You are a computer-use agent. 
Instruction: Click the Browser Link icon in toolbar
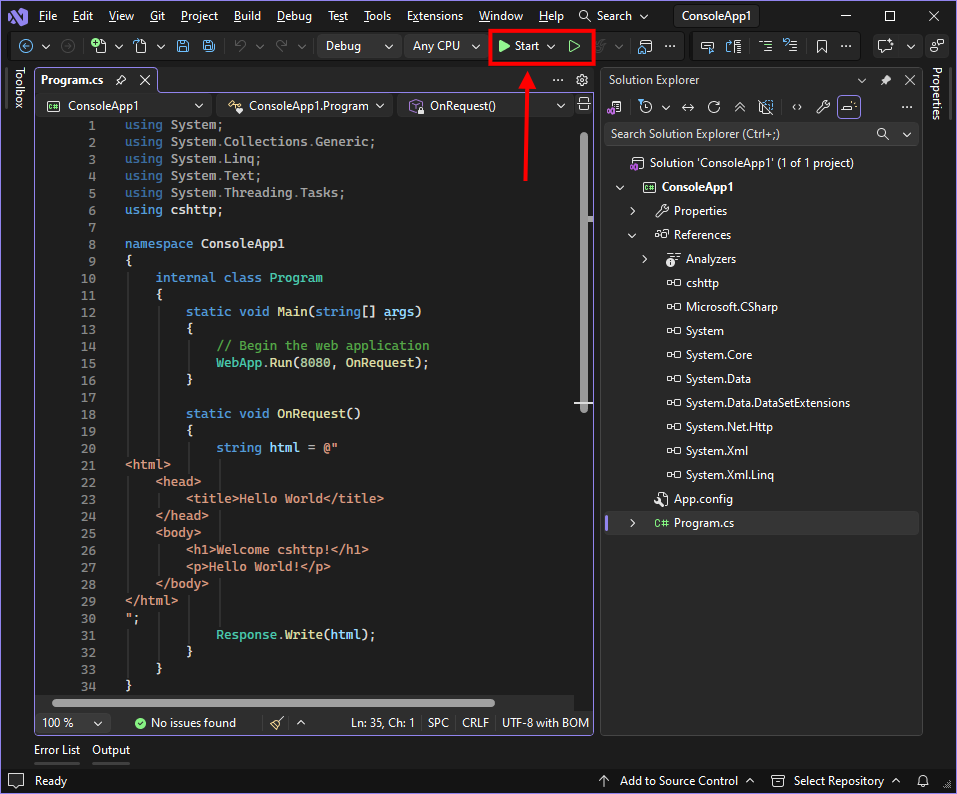pyautogui.click(x=645, y=46)
